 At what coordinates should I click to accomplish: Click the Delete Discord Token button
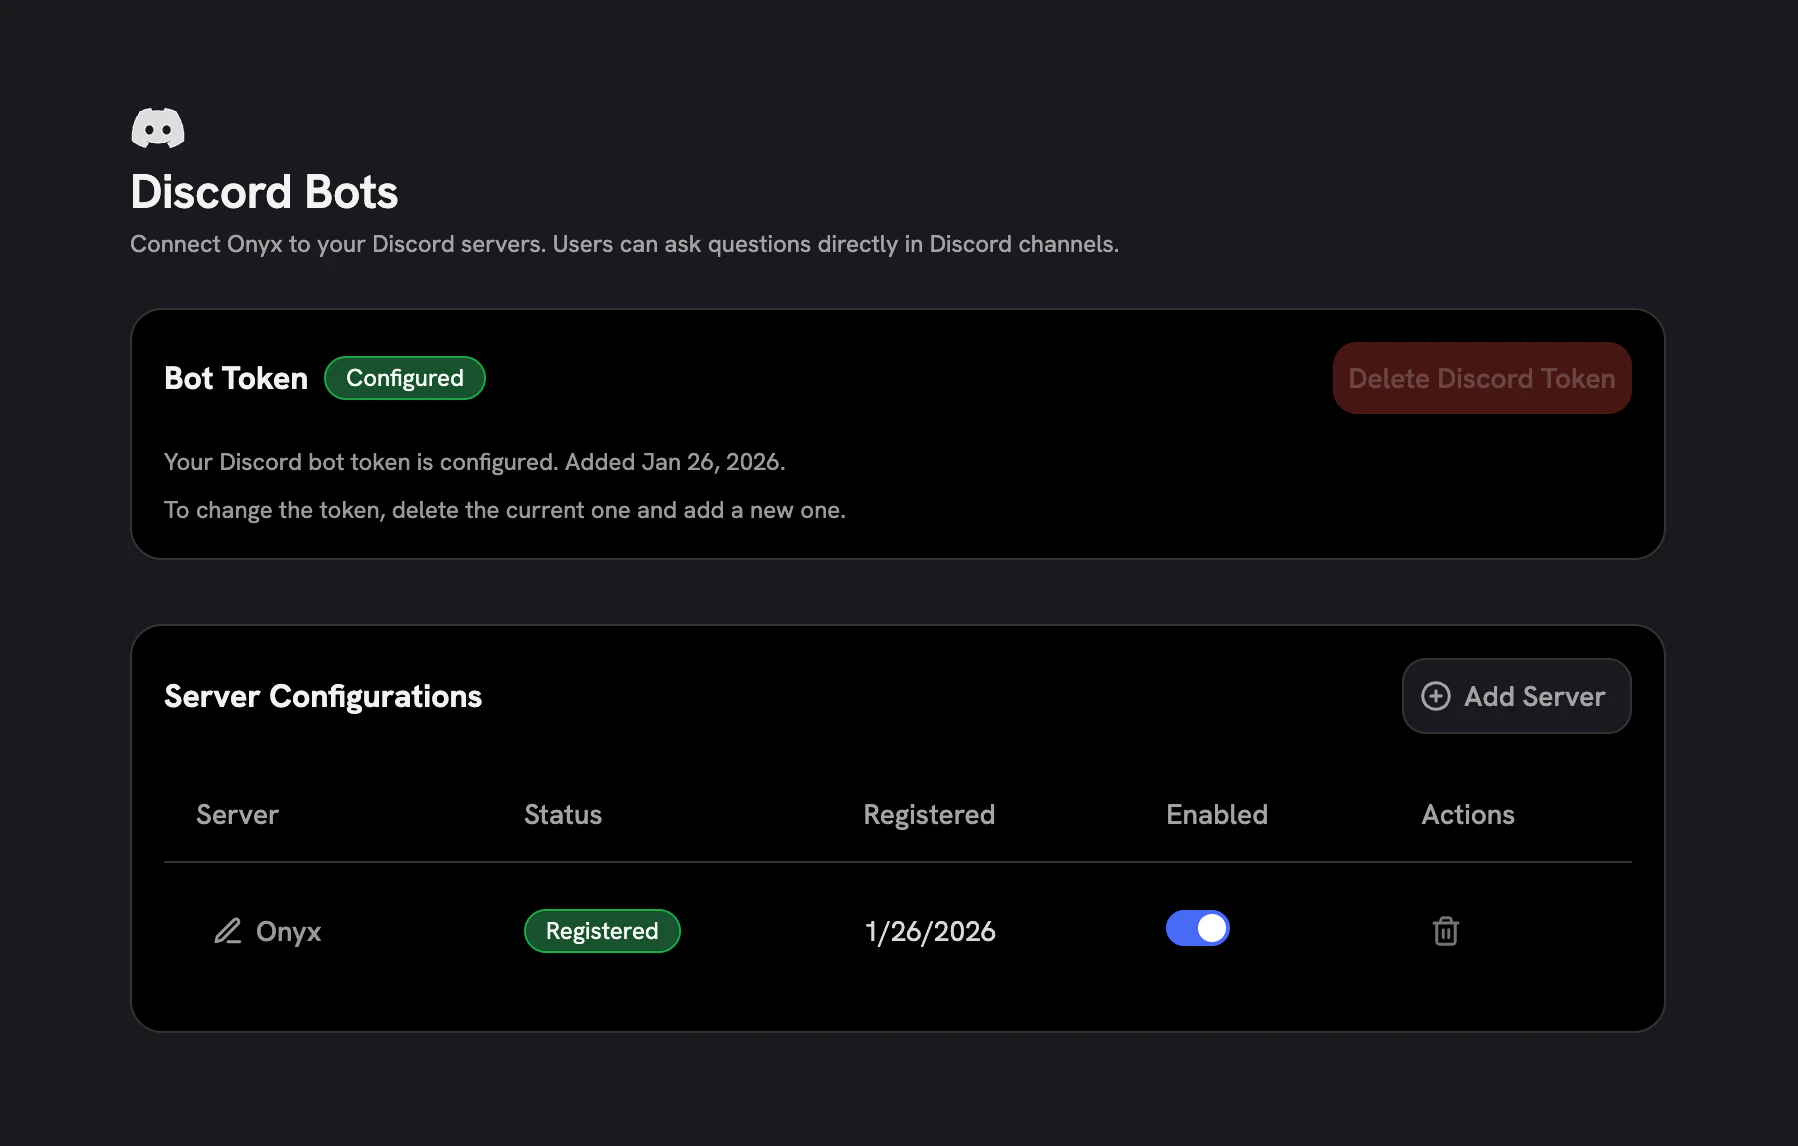point(1481,378)
